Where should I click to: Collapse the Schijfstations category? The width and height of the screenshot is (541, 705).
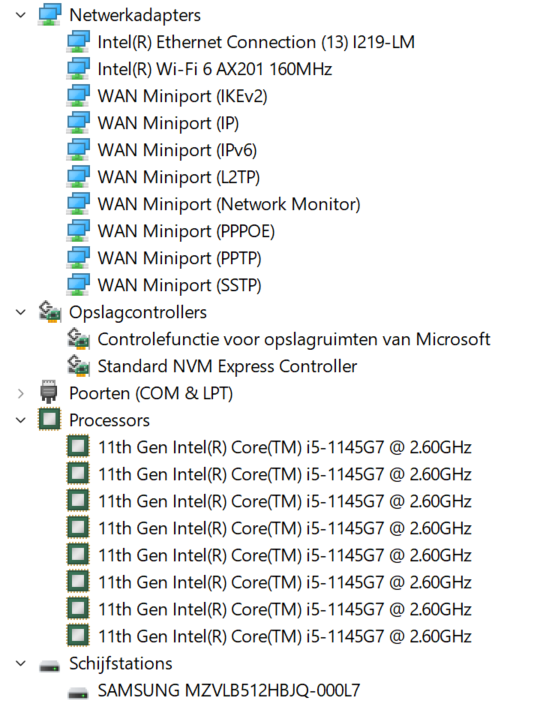21,664
